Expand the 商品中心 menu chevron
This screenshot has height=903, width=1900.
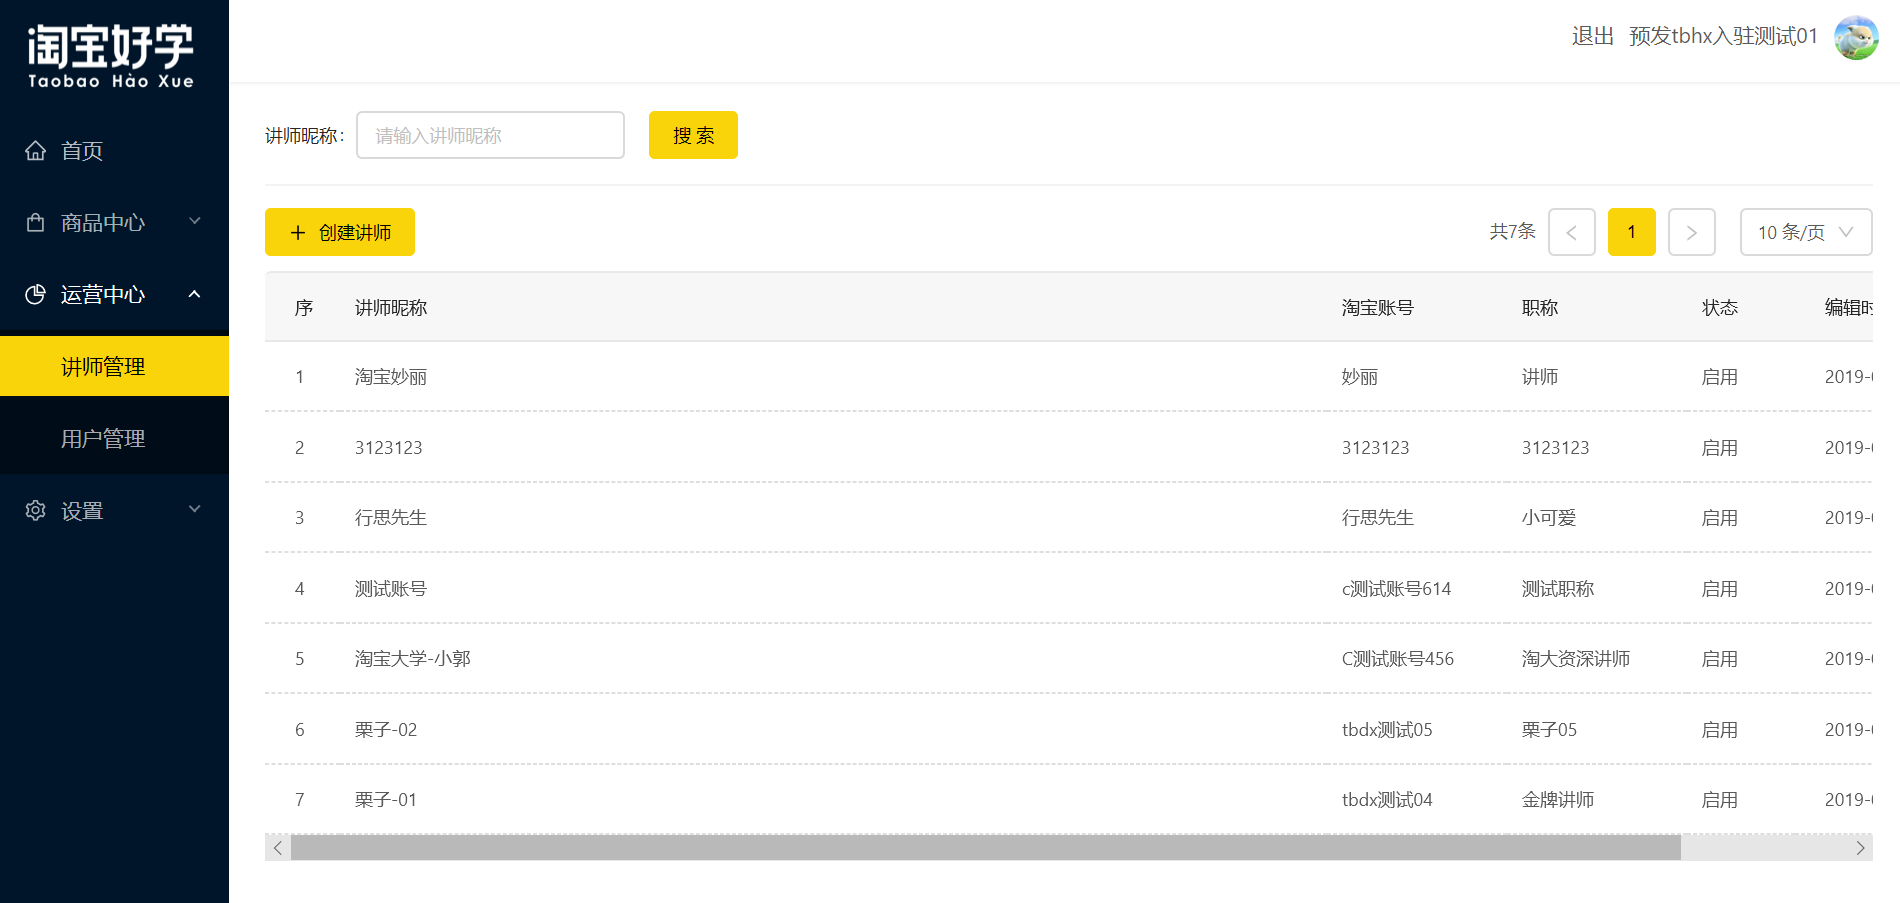(195, 221)
